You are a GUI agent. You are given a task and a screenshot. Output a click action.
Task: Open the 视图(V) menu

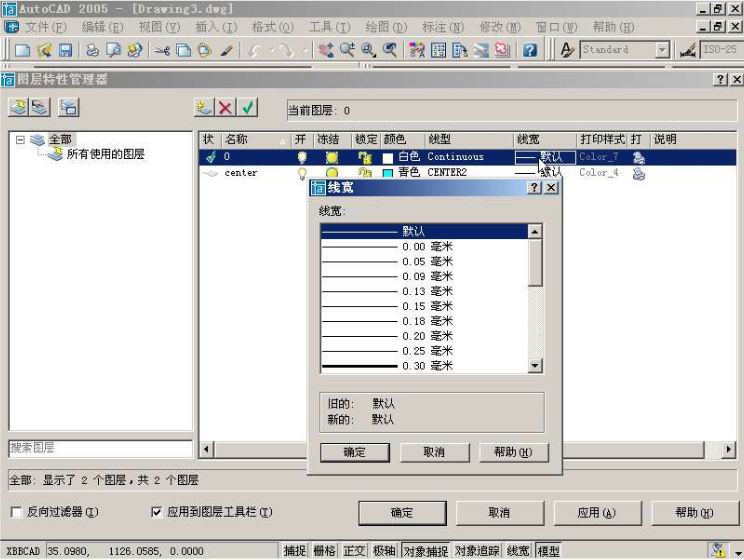click(159, 27)
